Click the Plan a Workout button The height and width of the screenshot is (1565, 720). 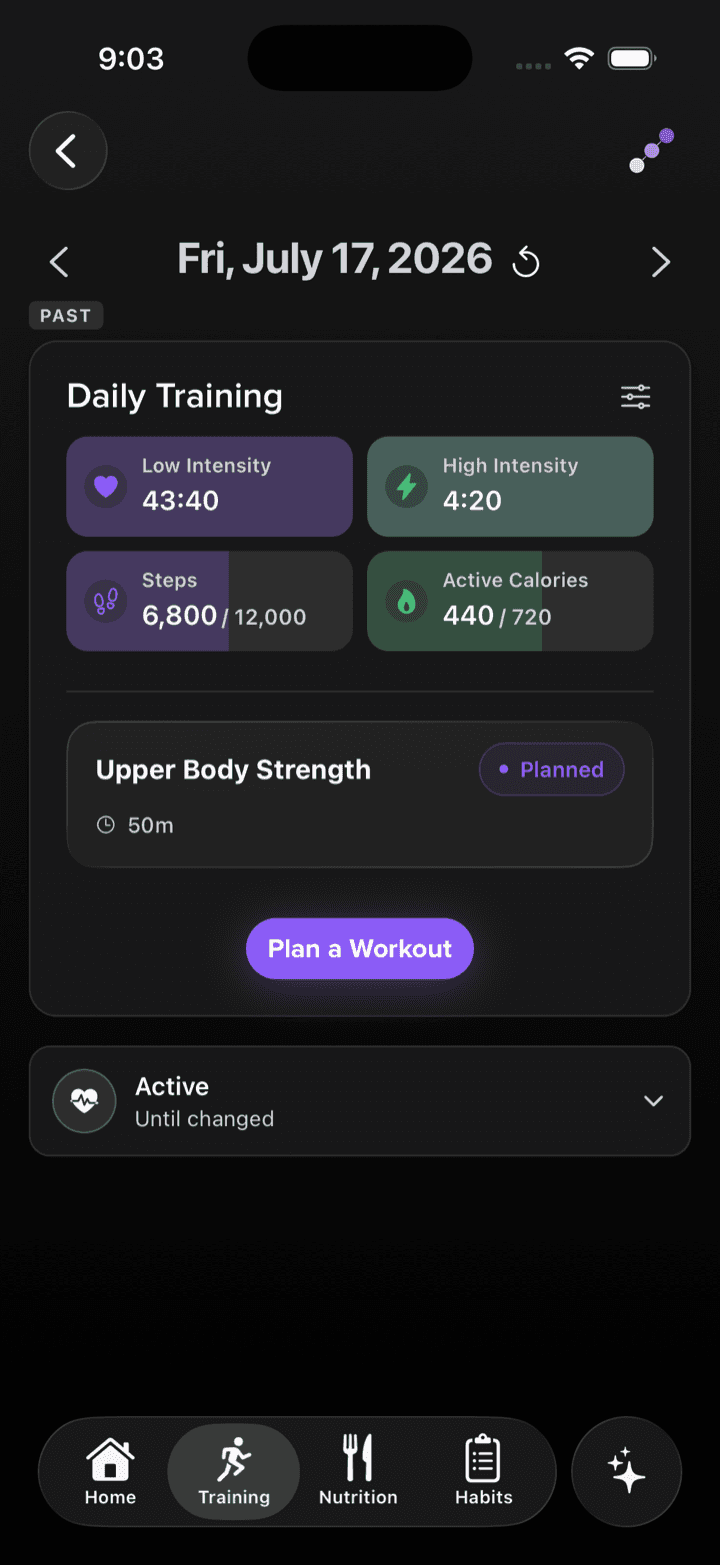pos(360,949)
